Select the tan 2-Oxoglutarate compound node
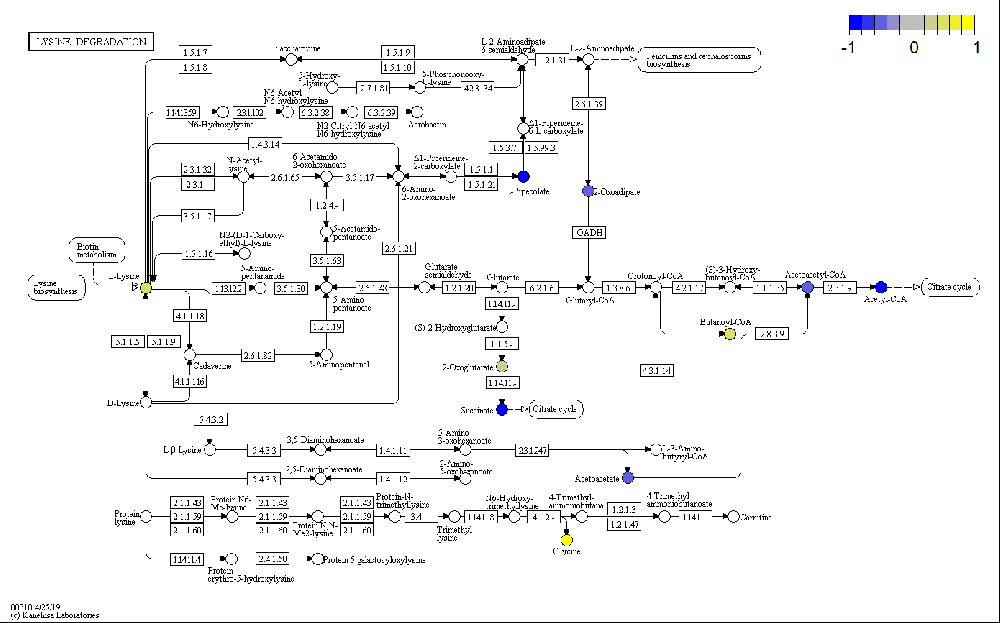The width and height of the screenshot is (1000, 623). tap(502, 367)
